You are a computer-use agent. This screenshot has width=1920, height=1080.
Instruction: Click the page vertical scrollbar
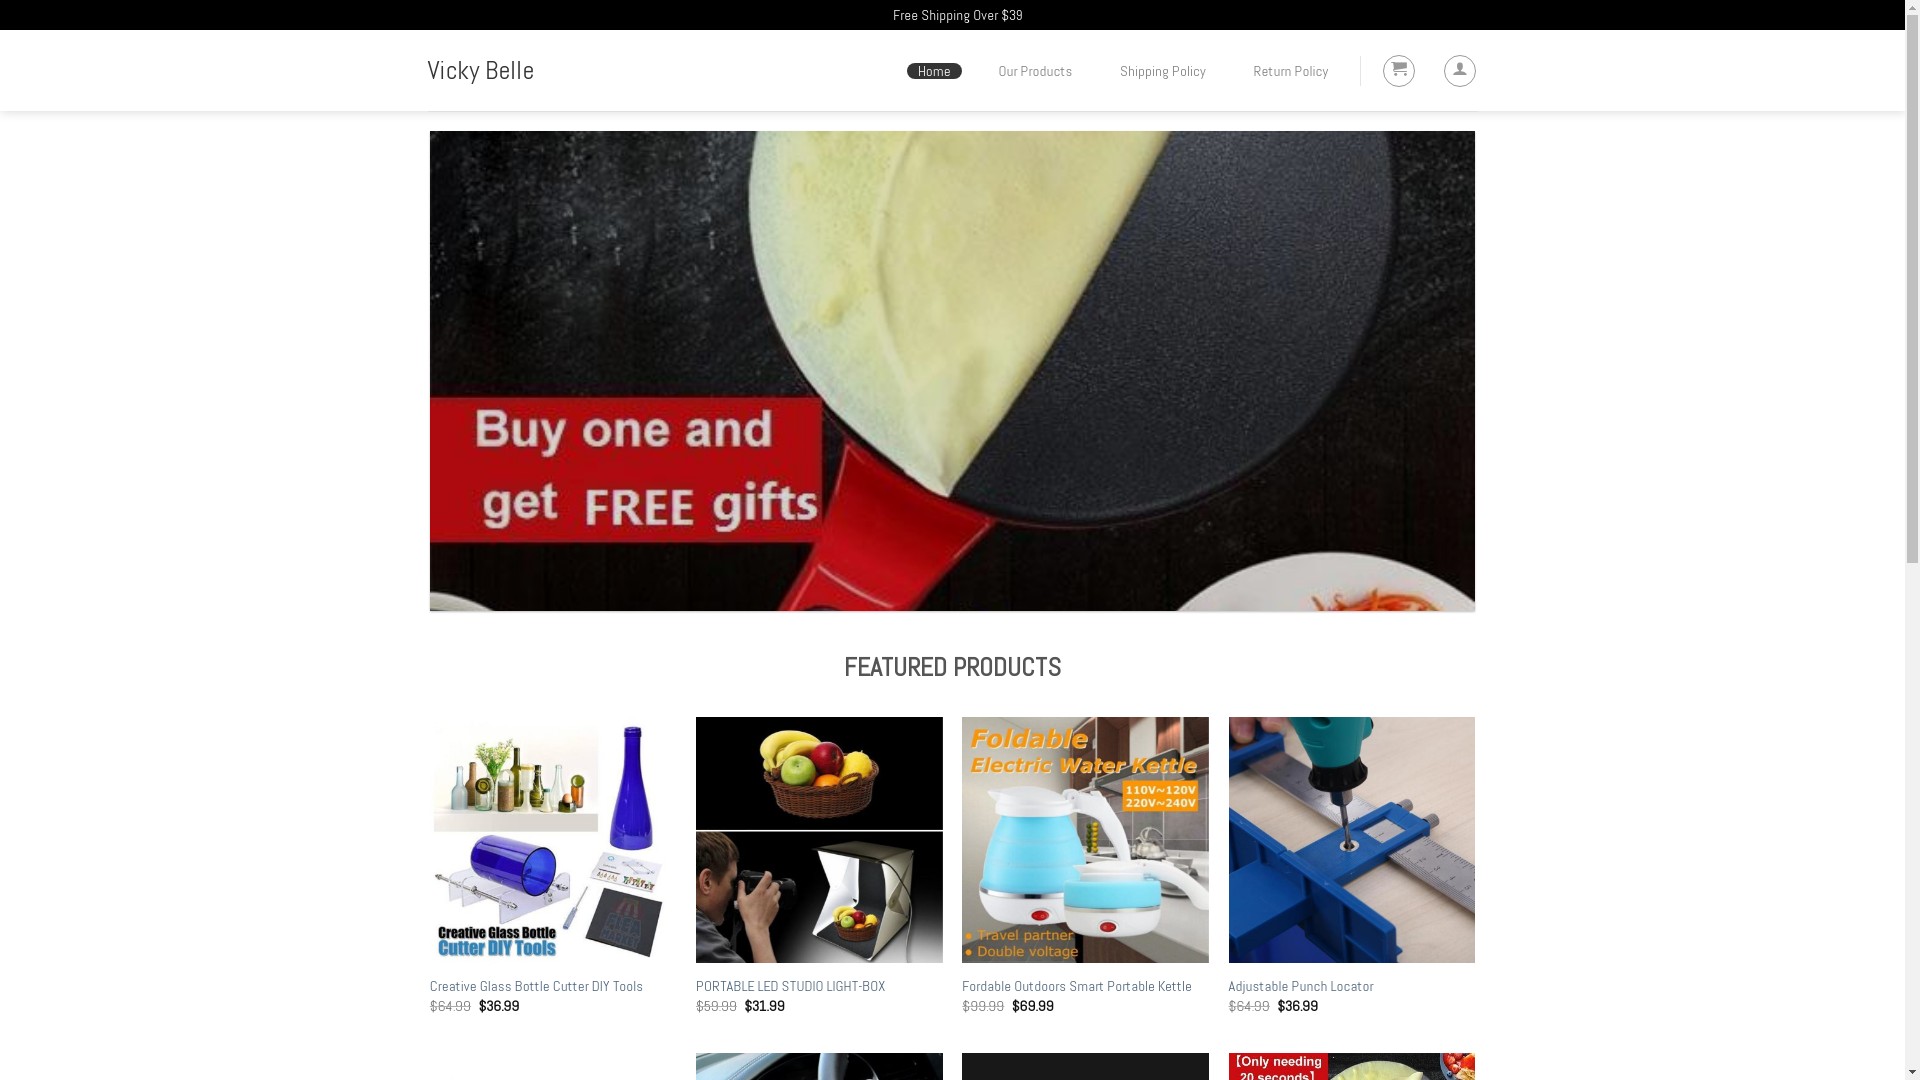point(1912,540)
